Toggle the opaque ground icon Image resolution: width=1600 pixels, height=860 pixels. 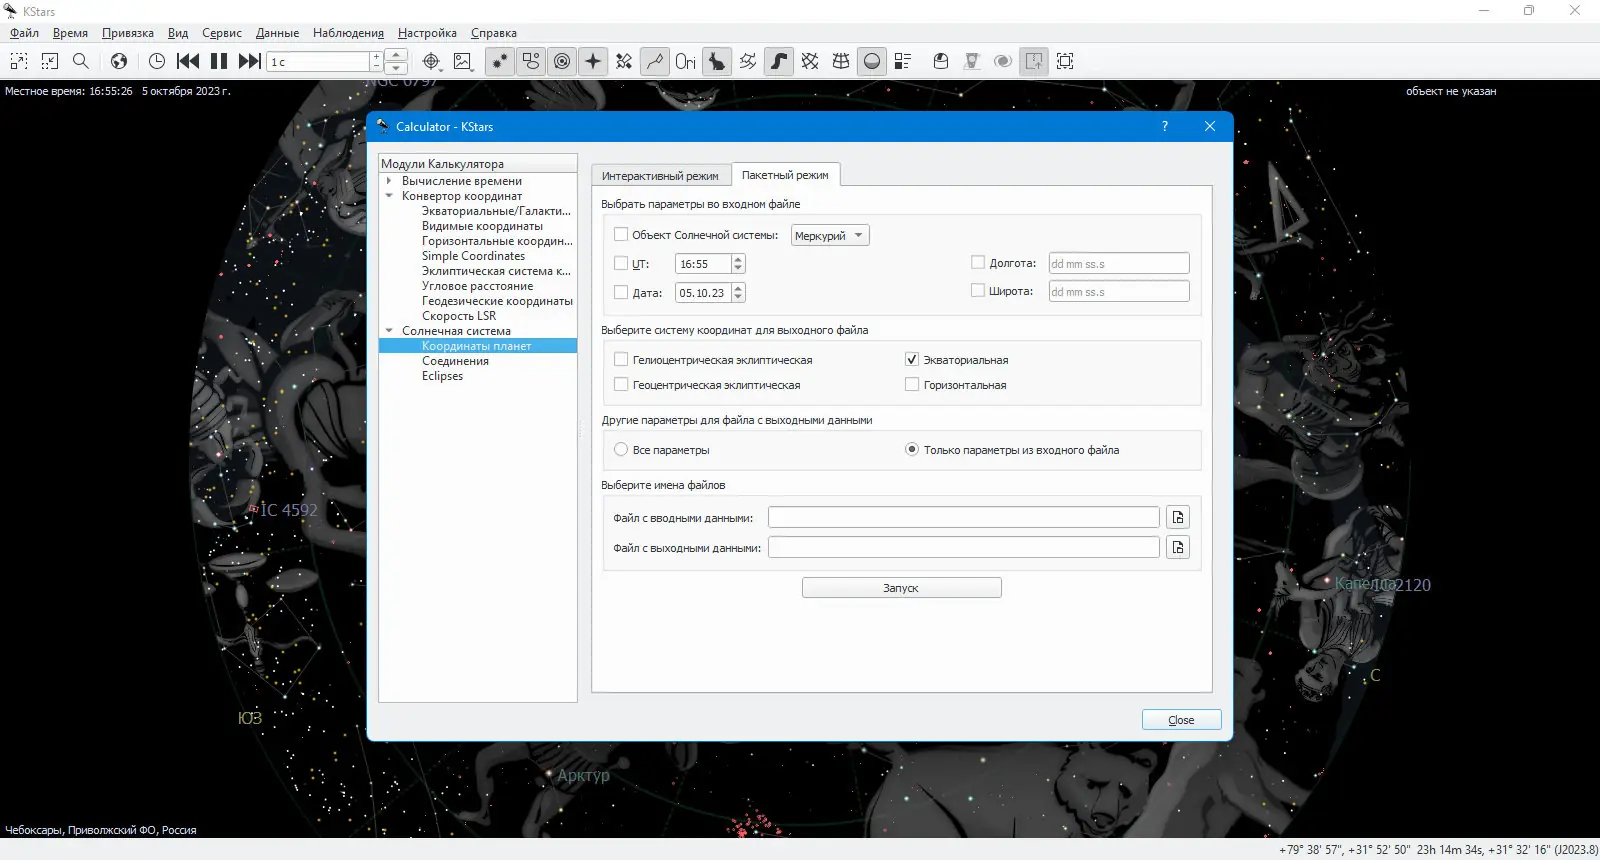click(872, 61)
